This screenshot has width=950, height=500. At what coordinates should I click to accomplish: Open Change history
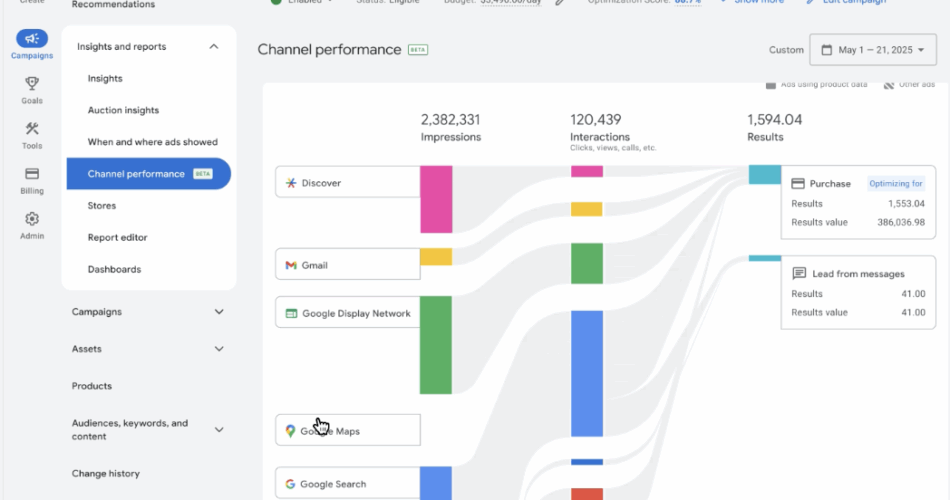click(105, 473)
